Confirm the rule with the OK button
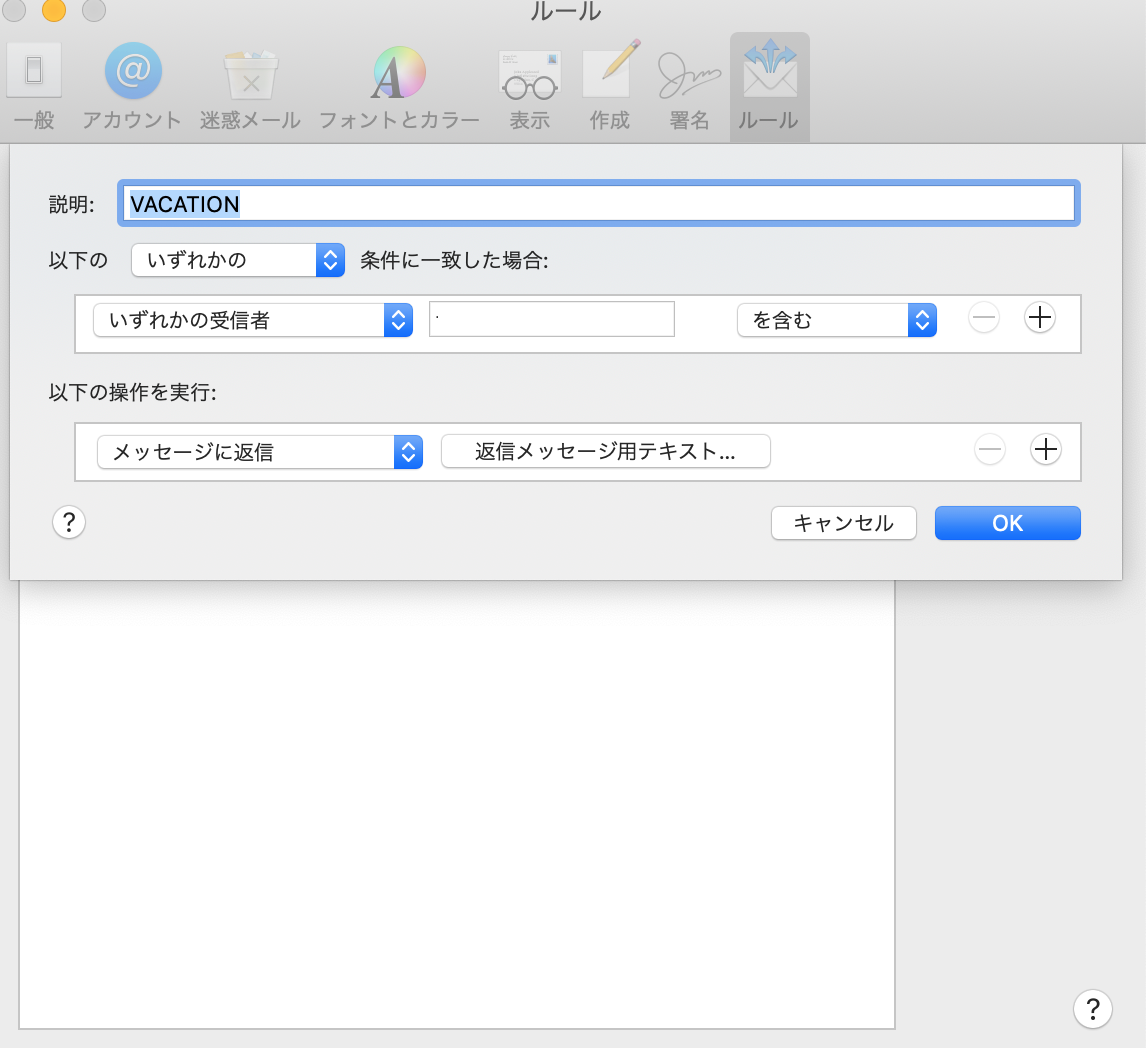Image resolution: width=1146 pixels, height=1048 pixels. [1007, 523]
